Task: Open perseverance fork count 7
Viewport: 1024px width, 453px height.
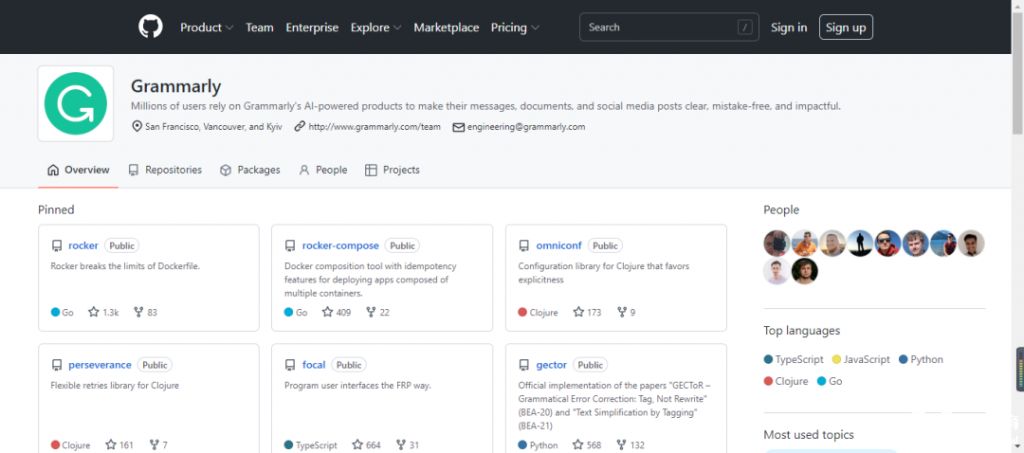Action: click(158, 445)
